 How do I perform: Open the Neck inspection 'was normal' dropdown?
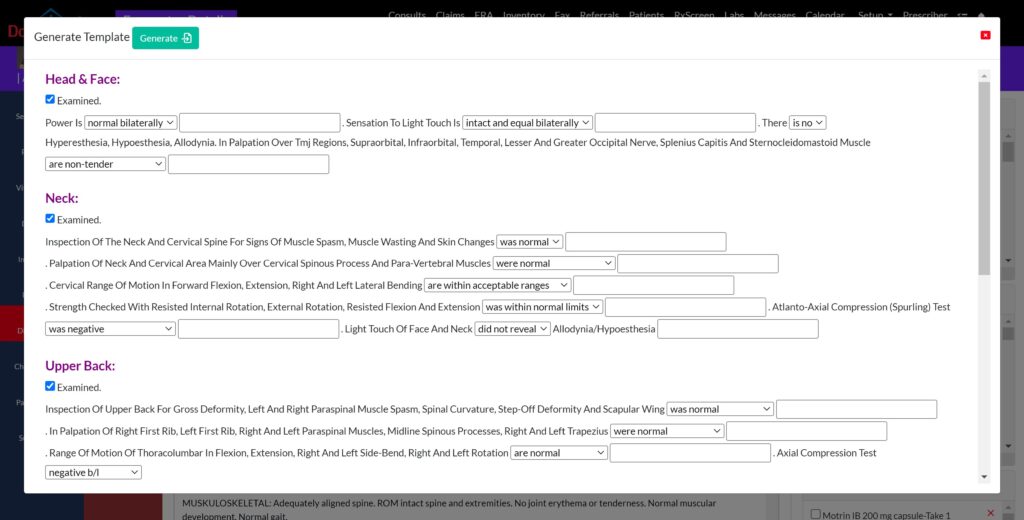530,242
